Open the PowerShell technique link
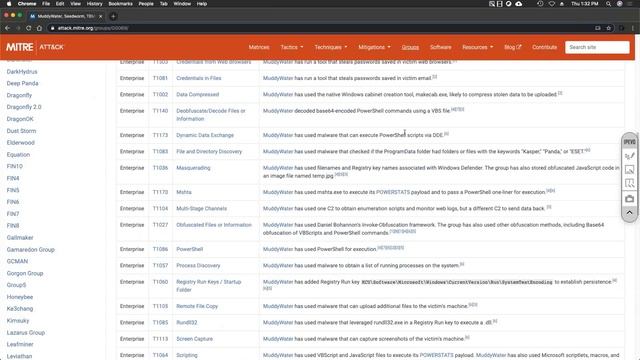 pos(189,249)
